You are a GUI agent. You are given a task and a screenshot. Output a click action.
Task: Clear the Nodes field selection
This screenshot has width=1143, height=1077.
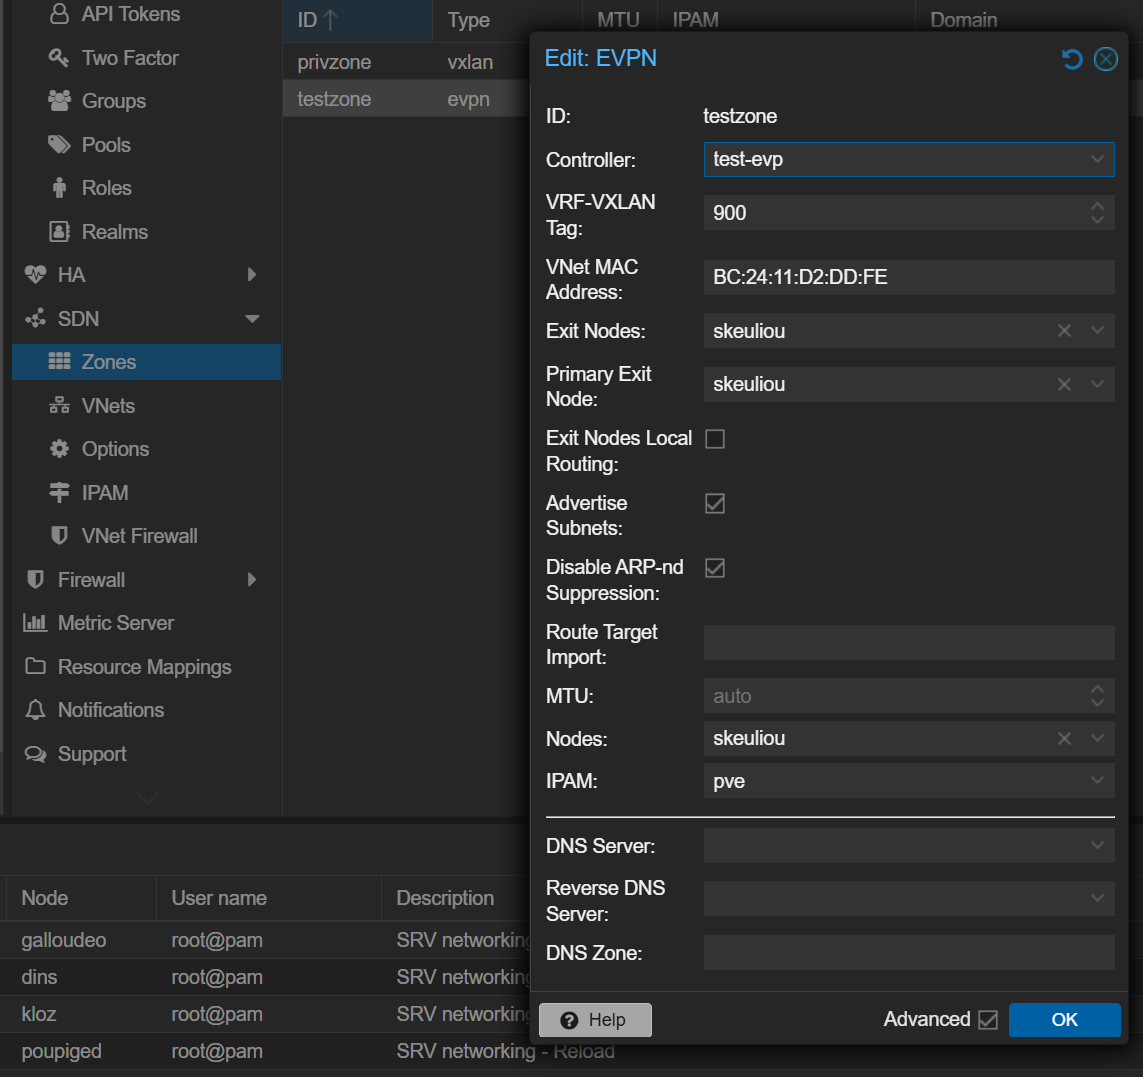(1064, 739)
